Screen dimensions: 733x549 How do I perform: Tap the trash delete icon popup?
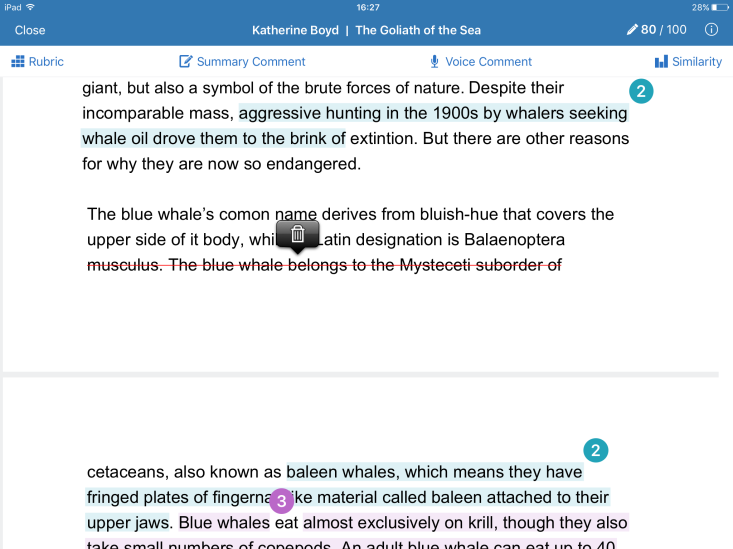click(x=298, y=234)
